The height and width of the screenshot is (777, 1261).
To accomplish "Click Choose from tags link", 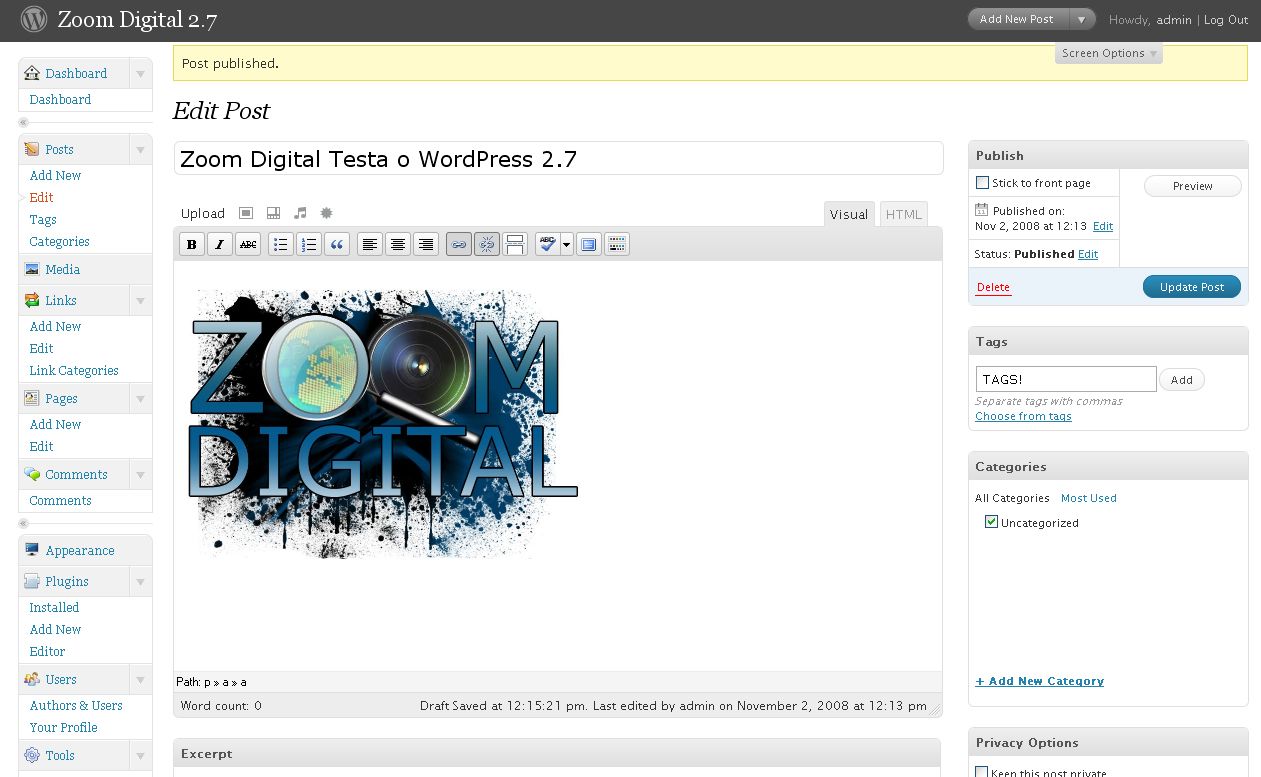I will click(1023, 416).
